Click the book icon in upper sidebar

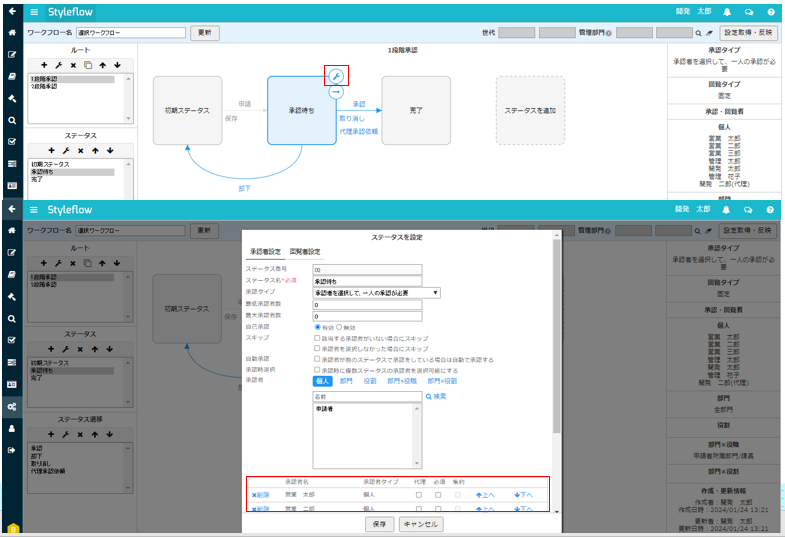coord(12,77)
